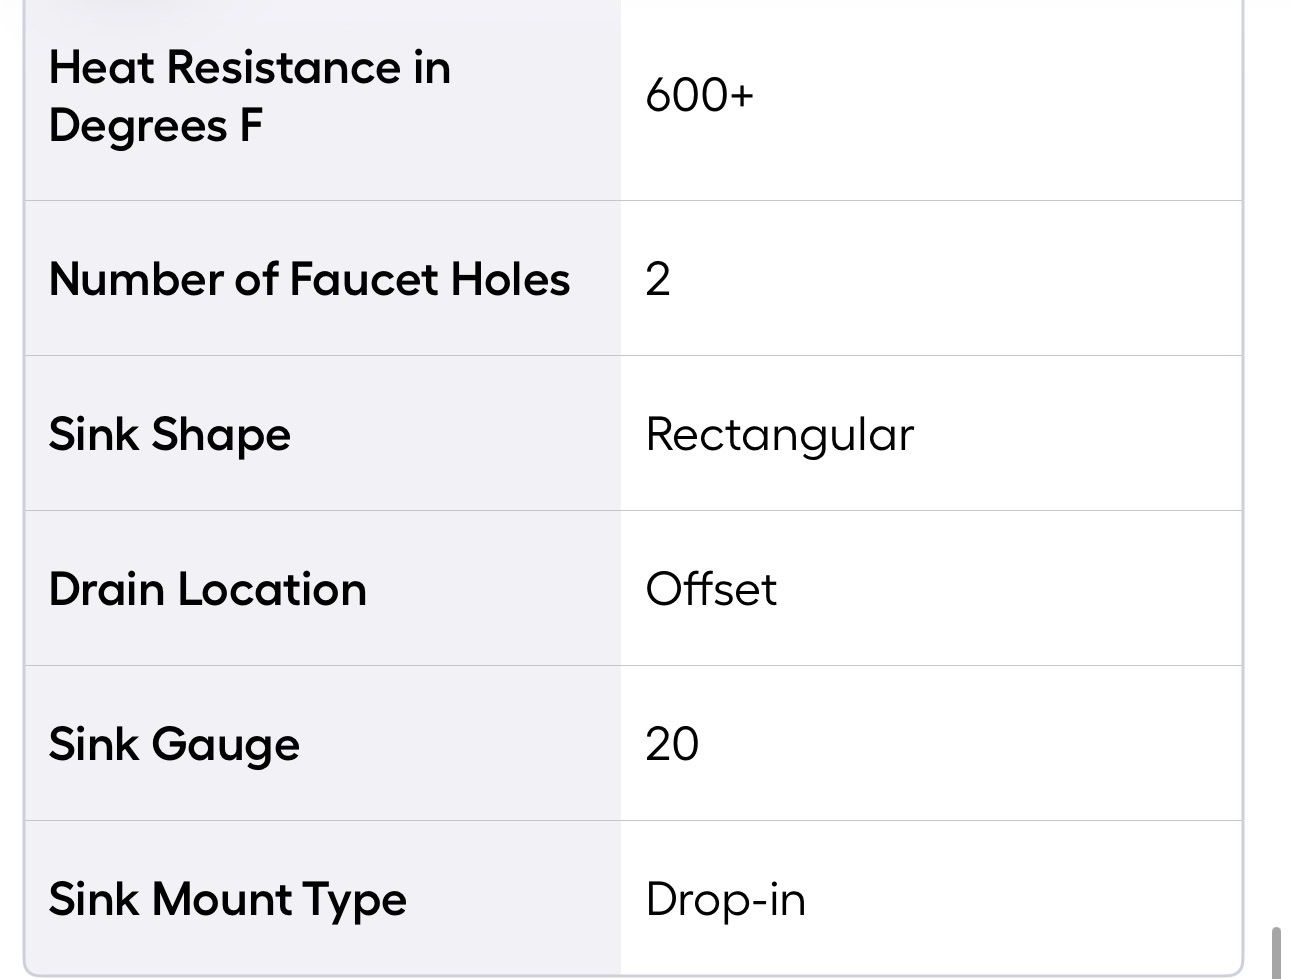Click the Rectangular sink shape value
Viewport: 1290px width, 979px height.
tap(780, 435)
